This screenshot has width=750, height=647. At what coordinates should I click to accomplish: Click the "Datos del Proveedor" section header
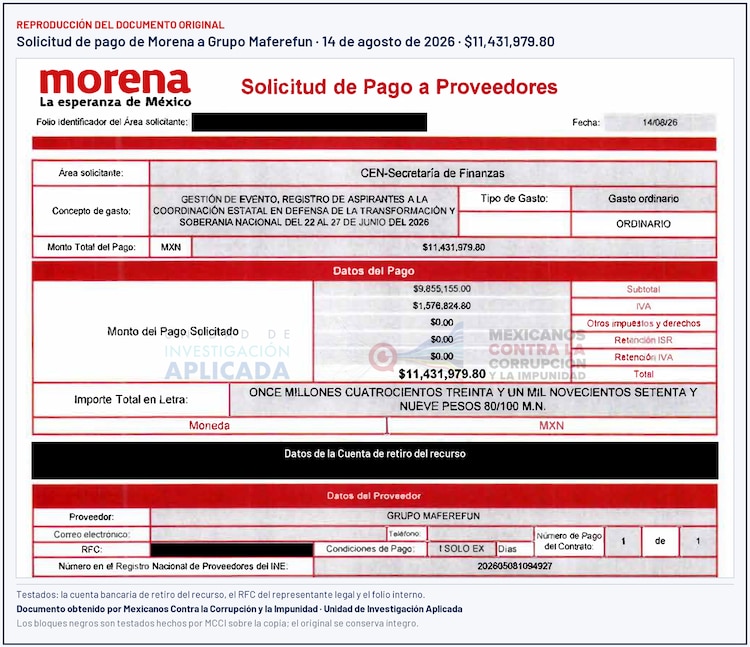coord(375,496)
